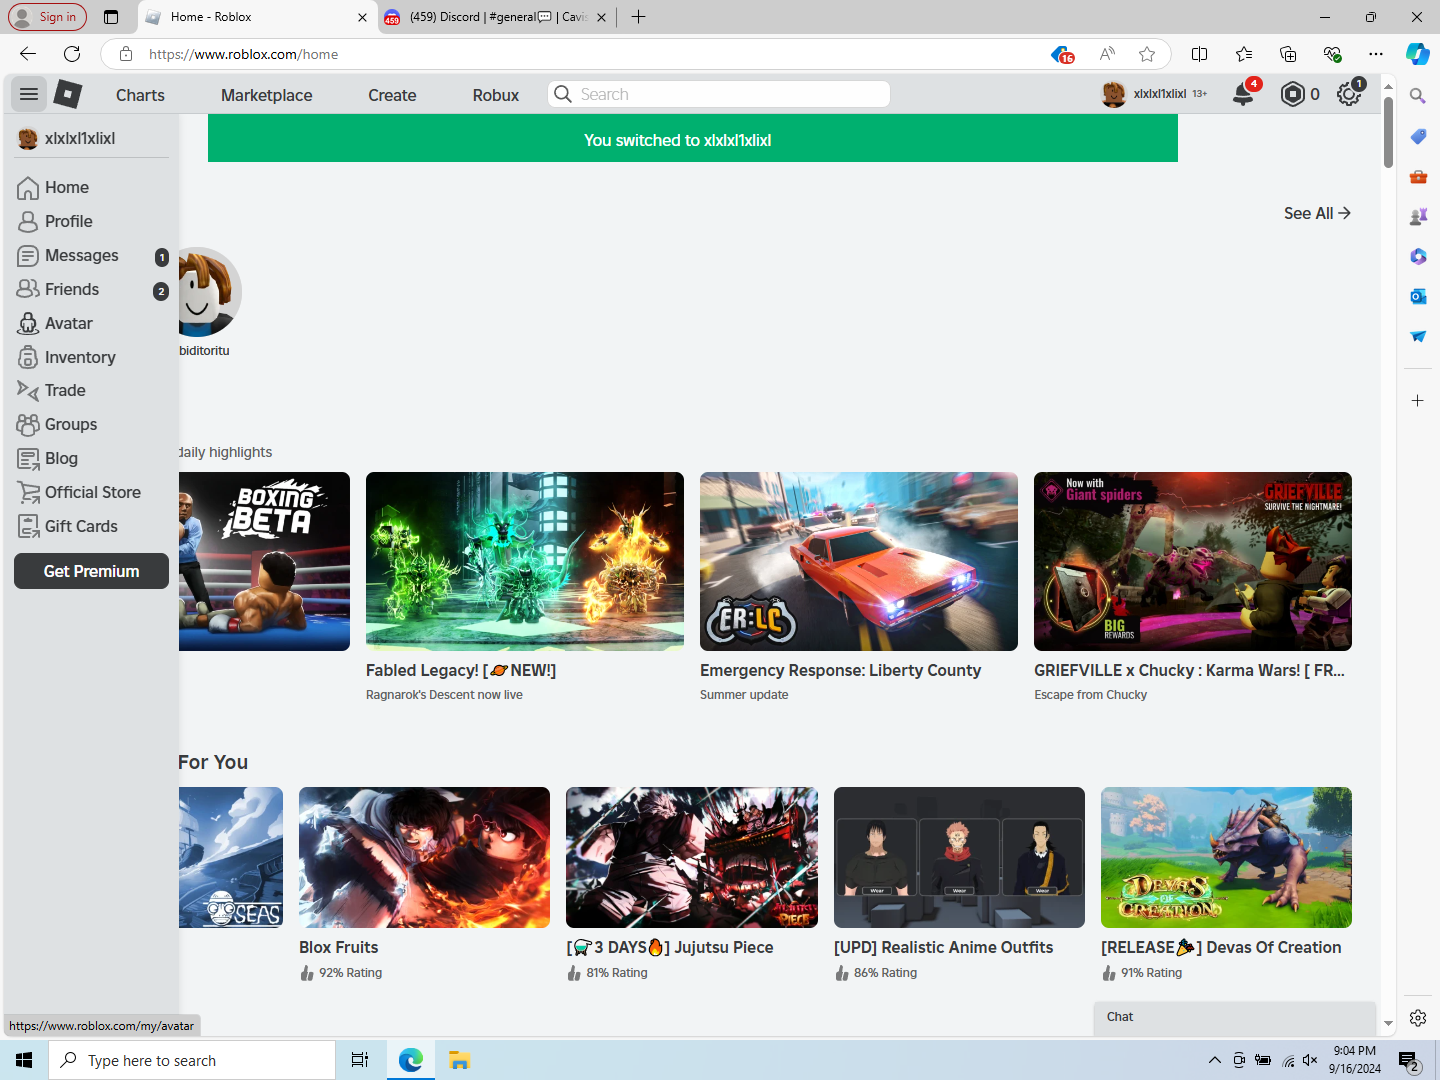Click the Robux balance icon
This screenshot has height=1080, width=1440.
pyautogui.click(x=1292, y=94)
